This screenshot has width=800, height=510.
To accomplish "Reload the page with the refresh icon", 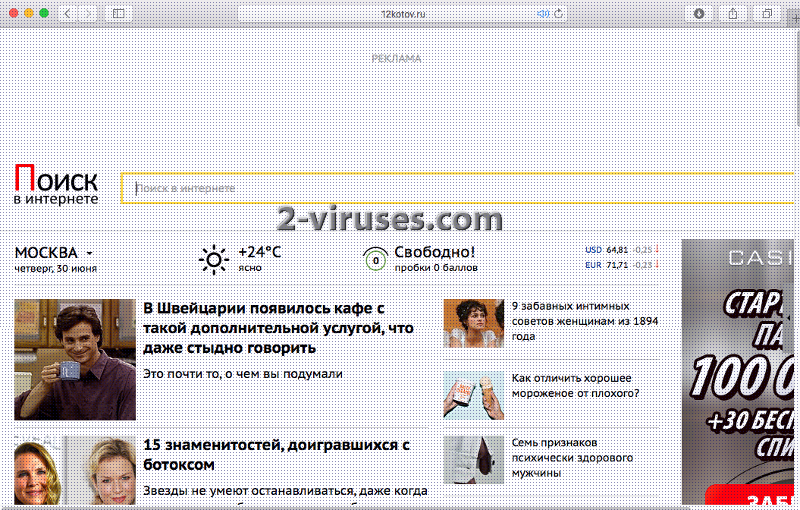I will point(559,13).
